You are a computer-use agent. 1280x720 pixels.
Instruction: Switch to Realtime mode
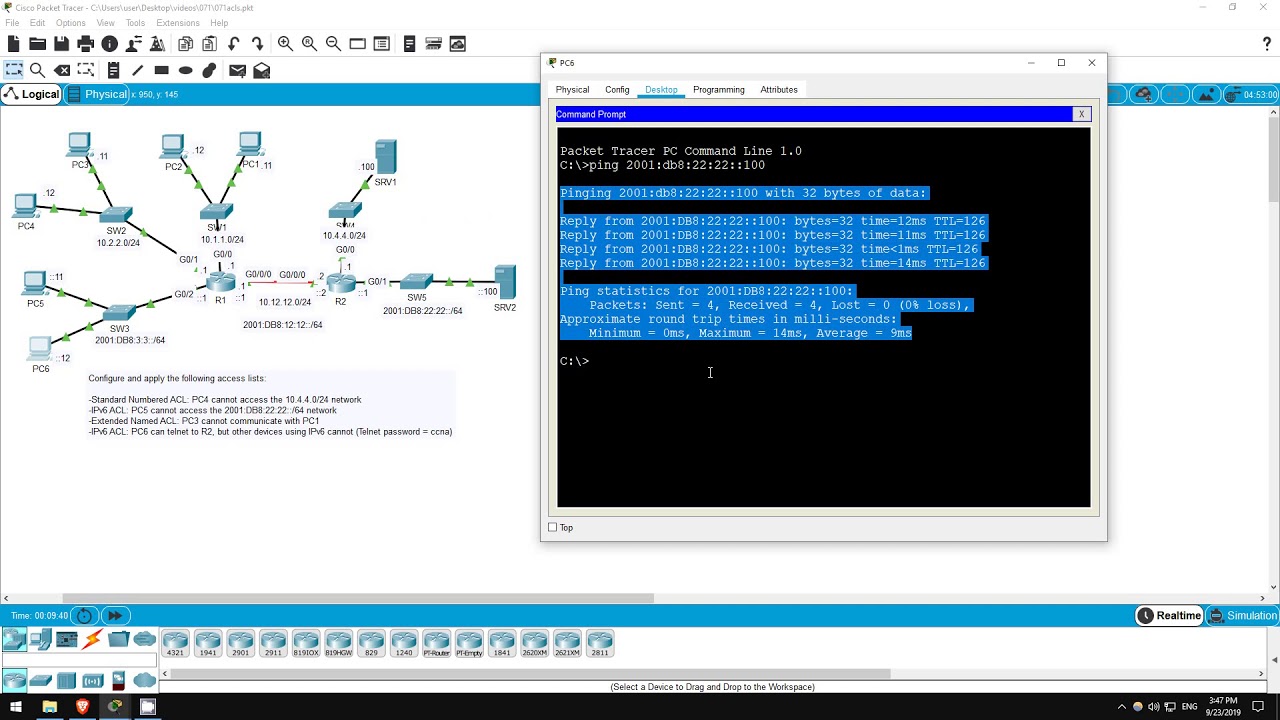pyautogui.click(x=1168, y=615)
